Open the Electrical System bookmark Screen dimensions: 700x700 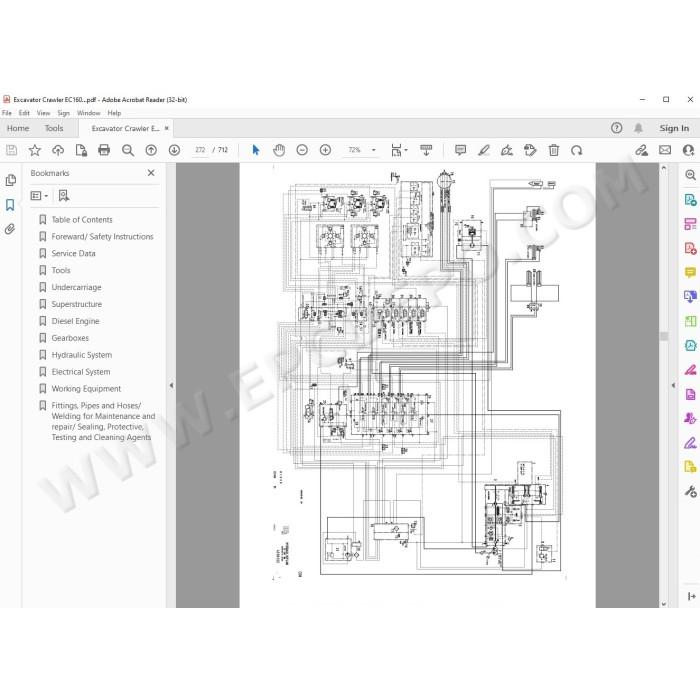(x=81, y=372)
